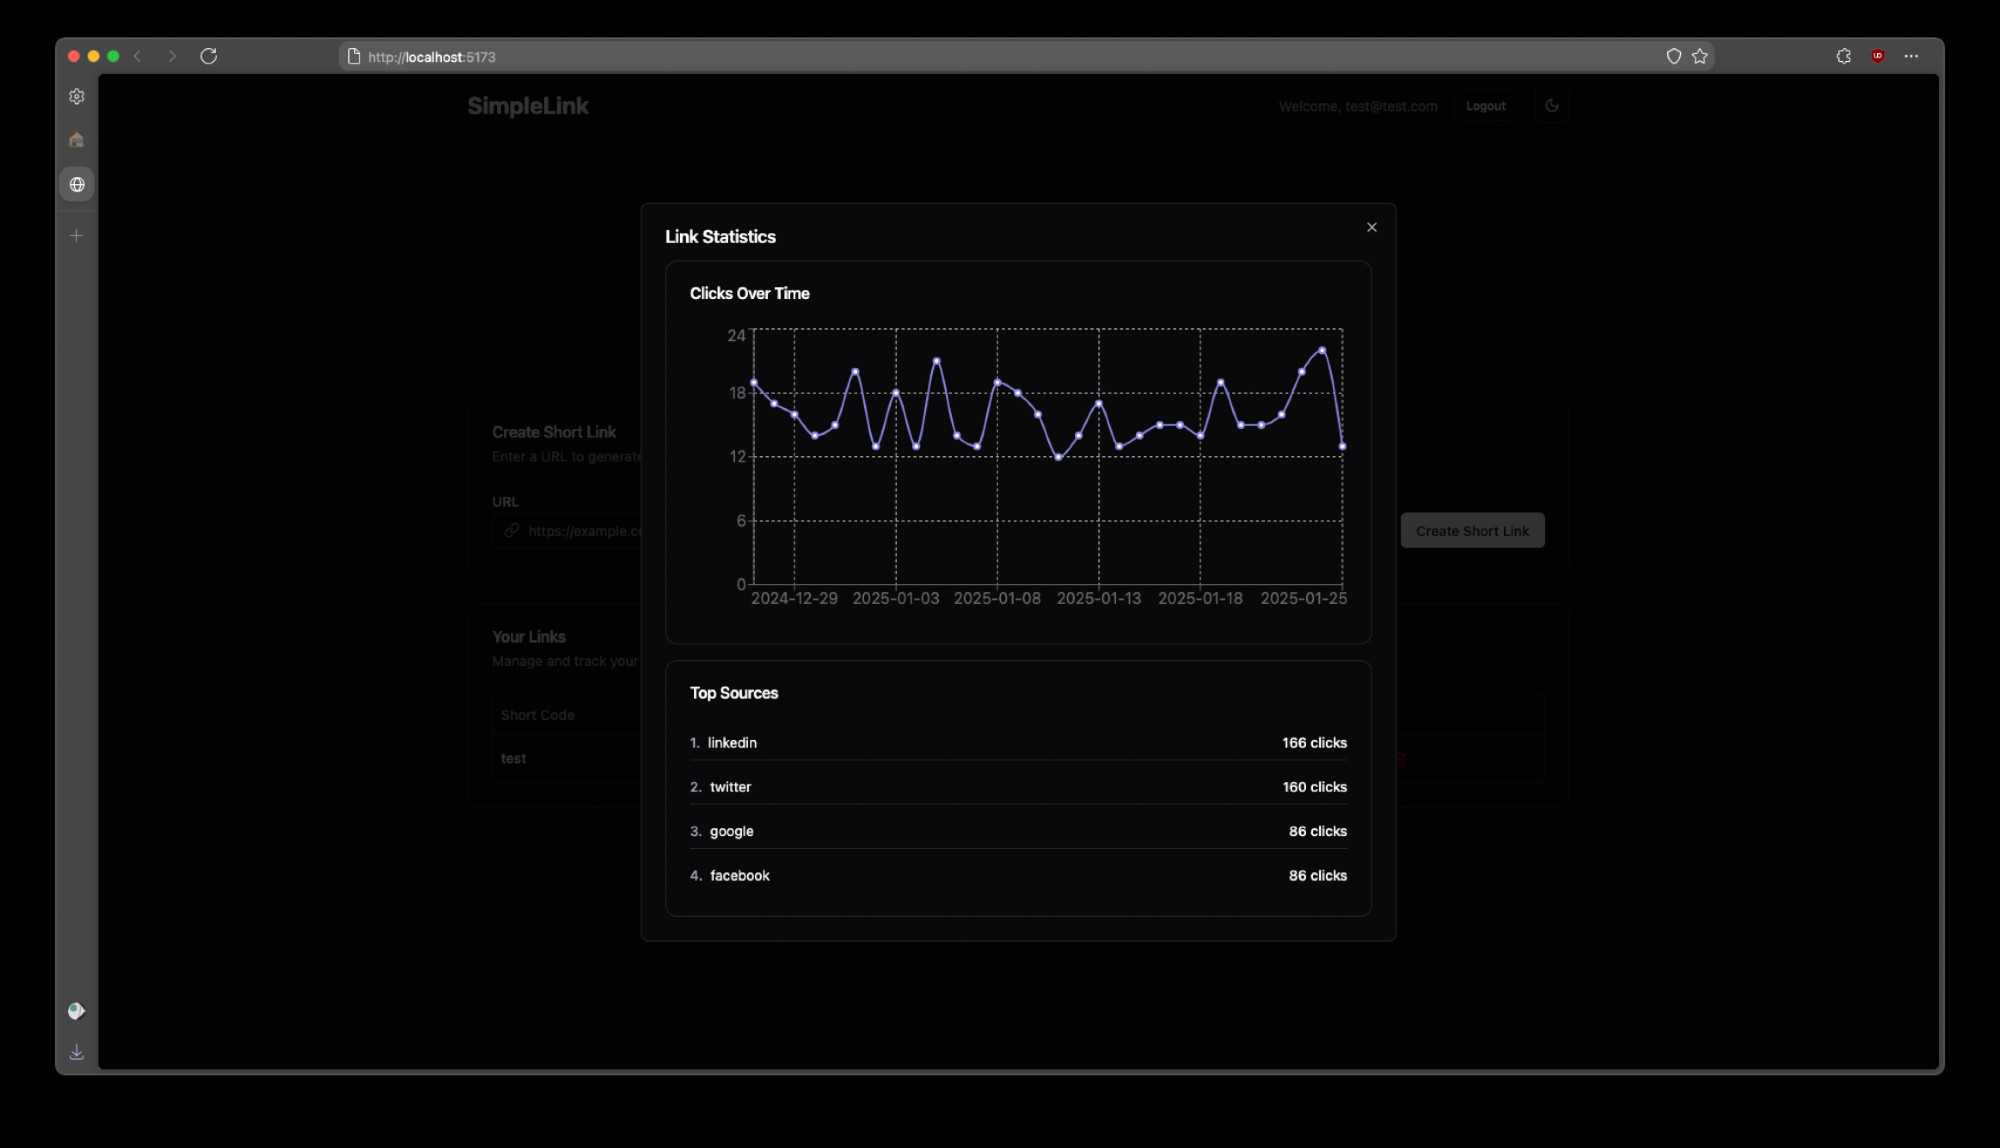Click the browser back arrow
This screenshot has height=1148, width=2000.
(138, 57)
